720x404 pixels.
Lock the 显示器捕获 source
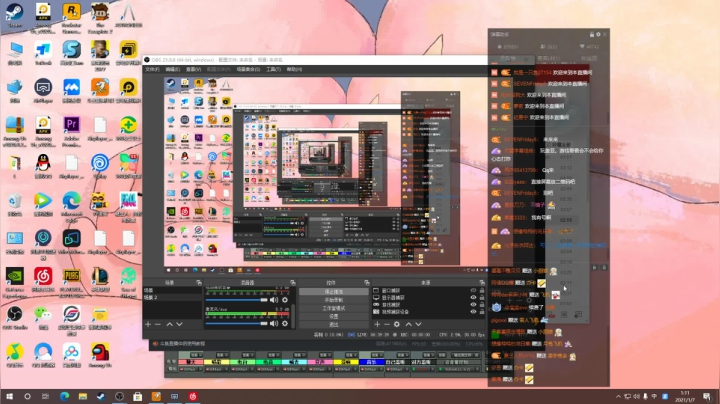(482, 297)
